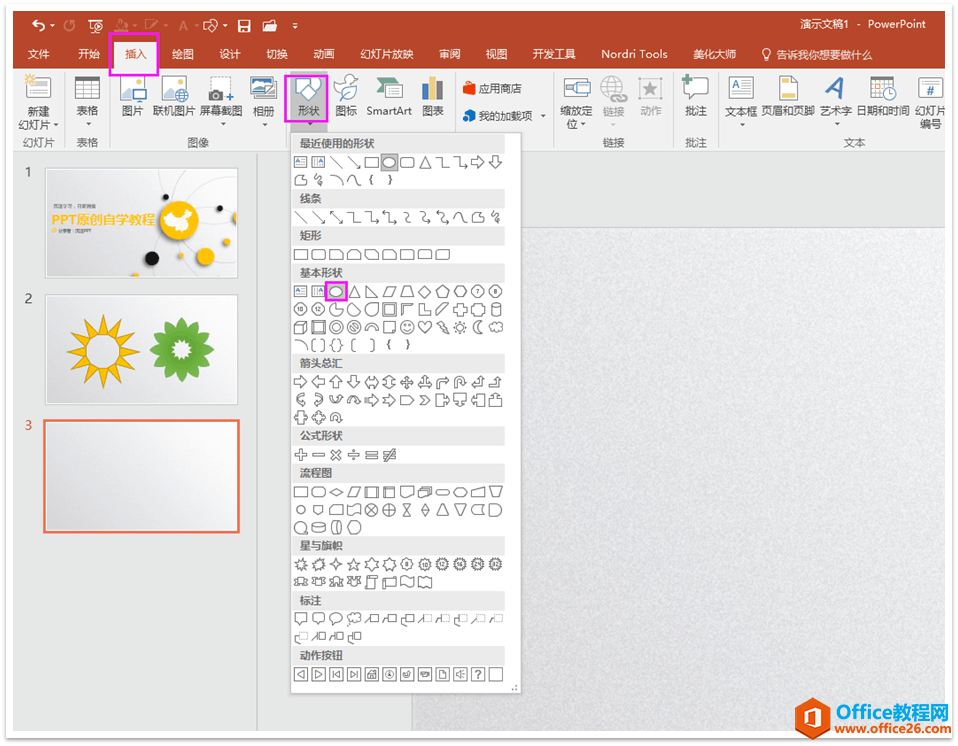
Task: Click the 幻灯片编号 slide number button
Action: pyautogui.click(x=930, y=102)
